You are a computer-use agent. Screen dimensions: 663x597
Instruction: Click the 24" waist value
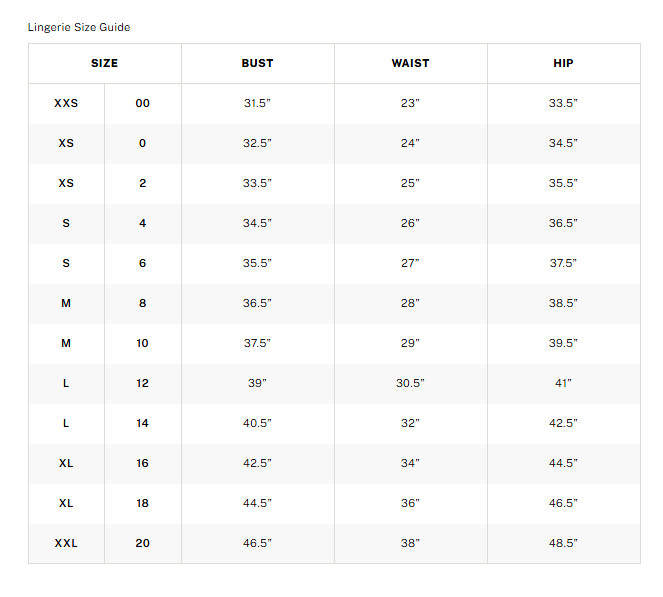410,143
